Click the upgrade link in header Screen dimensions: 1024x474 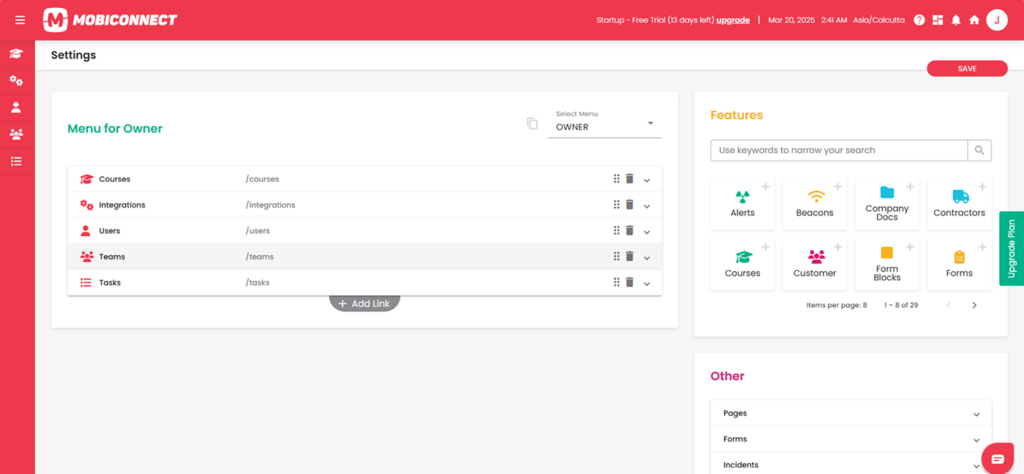(x=733, y=20)
